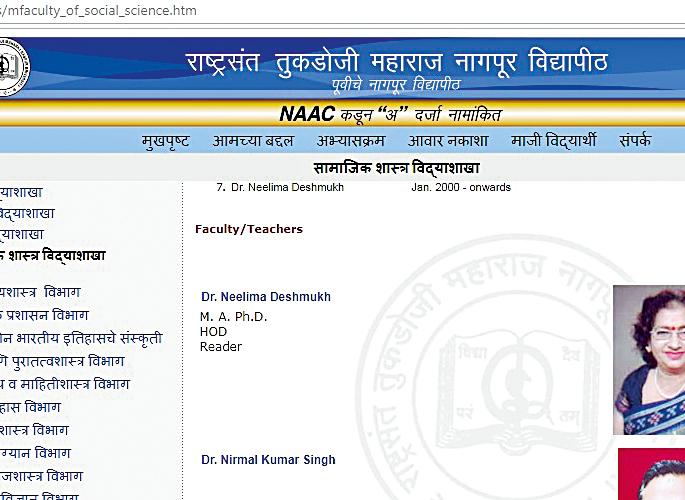The height and width of the screenshot is (500, 685).
Task: Open the photo of Dr. Neelima Deshmukh
Action: (x=649, y=360)
